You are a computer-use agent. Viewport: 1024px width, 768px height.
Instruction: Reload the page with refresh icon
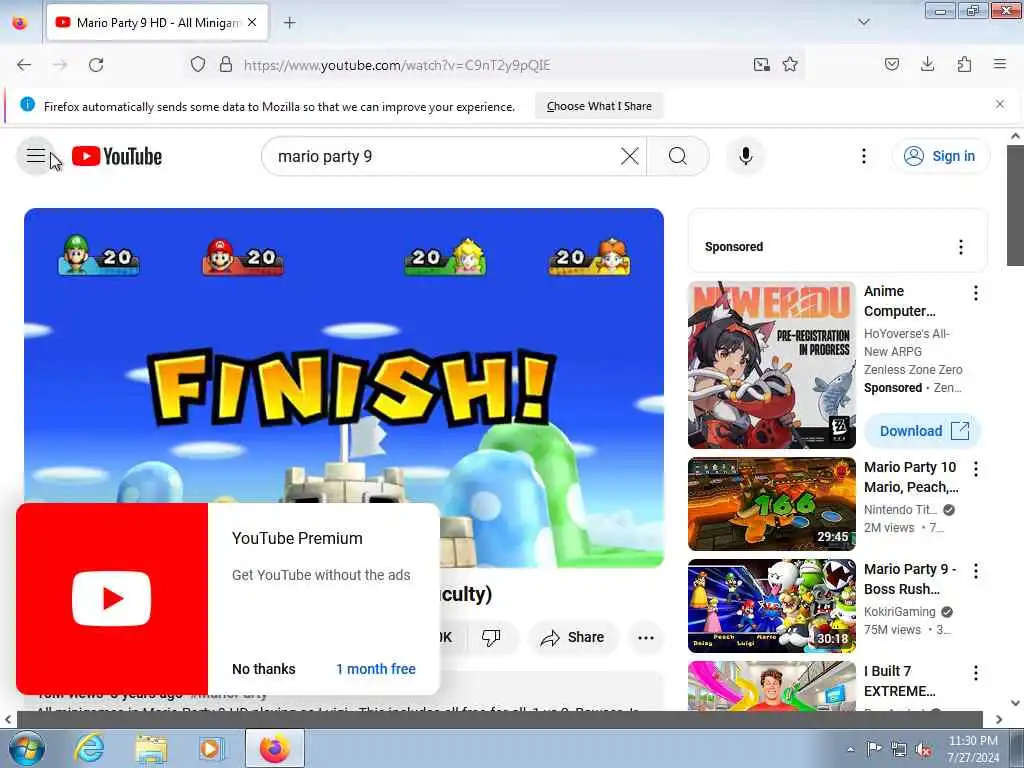click(x=96, y=65)
